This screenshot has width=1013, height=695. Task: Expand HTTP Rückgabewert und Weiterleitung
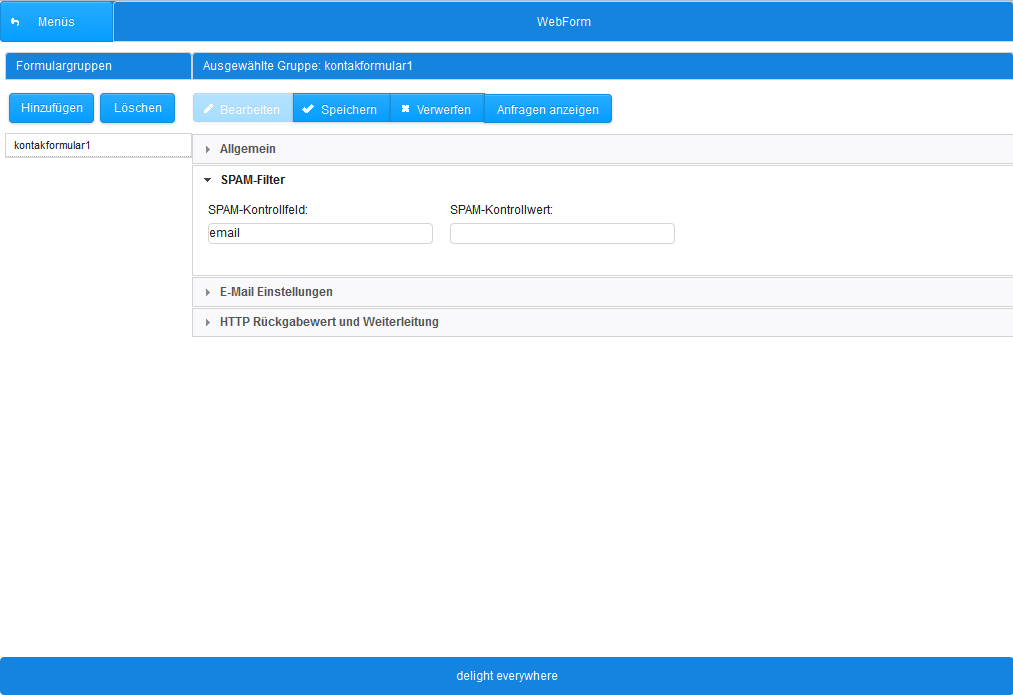[328, 321]
